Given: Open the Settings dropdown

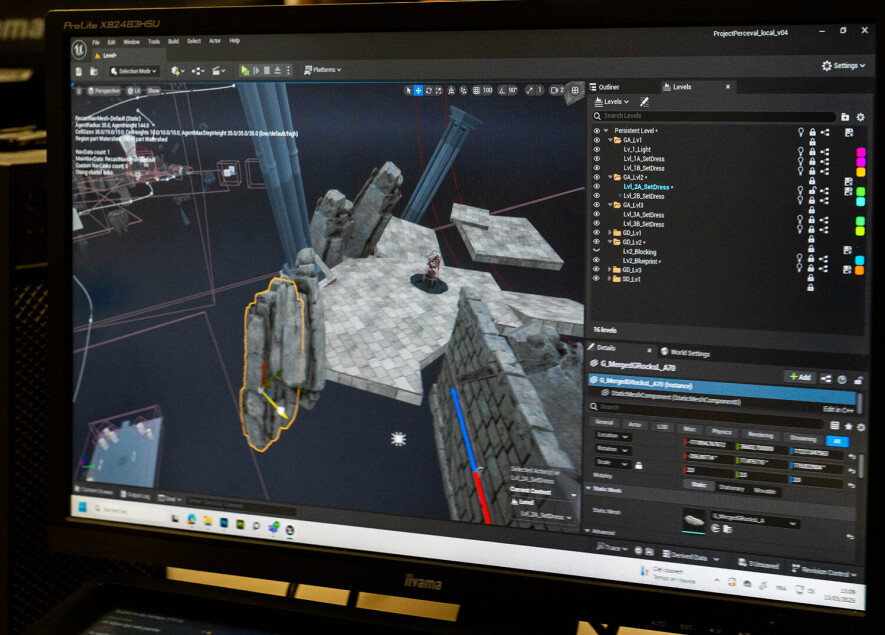Looking at the screenshot, I should pyautogui.click(x=843, y=65).
